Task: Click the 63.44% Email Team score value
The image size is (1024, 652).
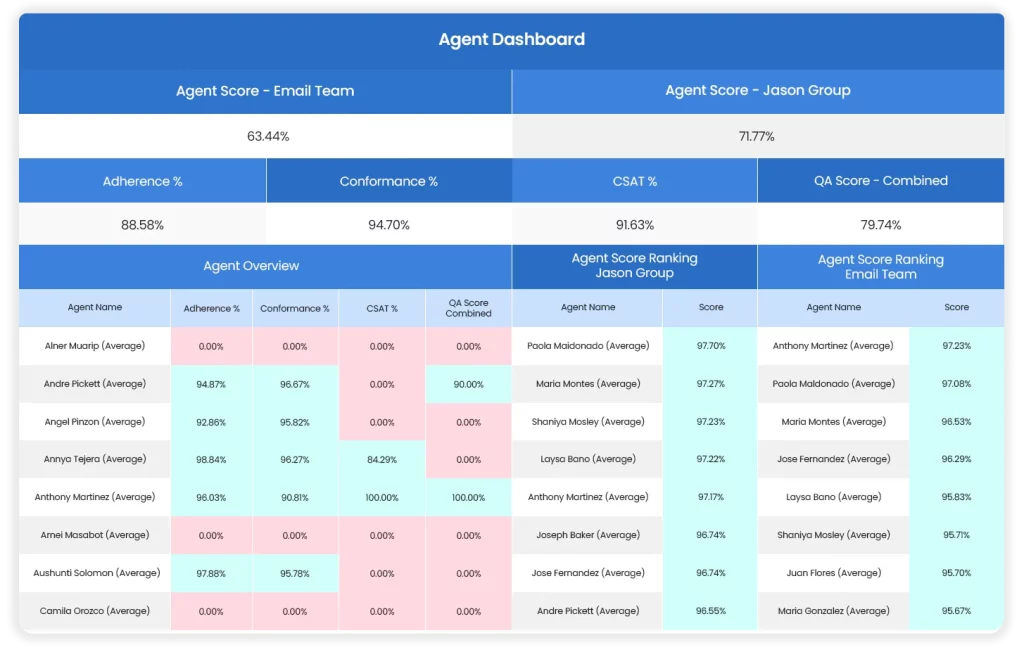Action: (x=267, y=136)
